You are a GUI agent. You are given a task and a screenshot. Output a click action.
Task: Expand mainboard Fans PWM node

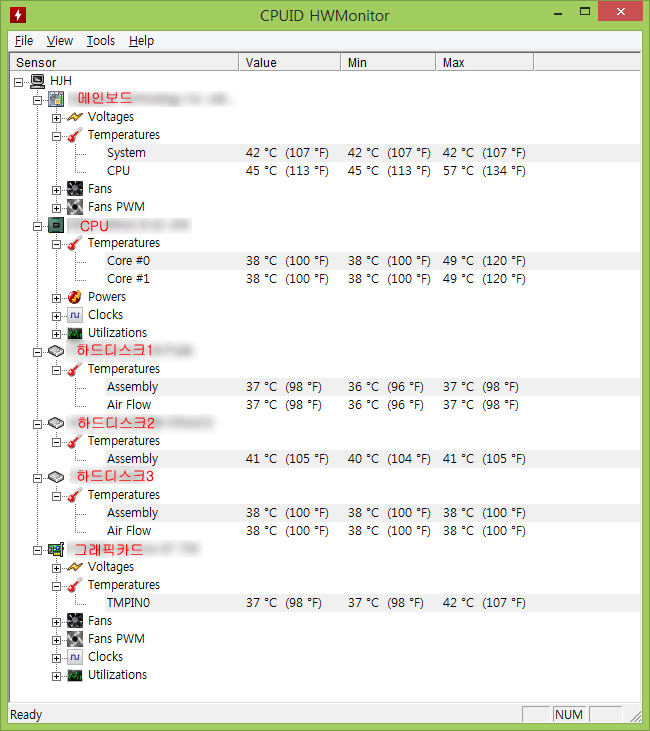(56, 208)
